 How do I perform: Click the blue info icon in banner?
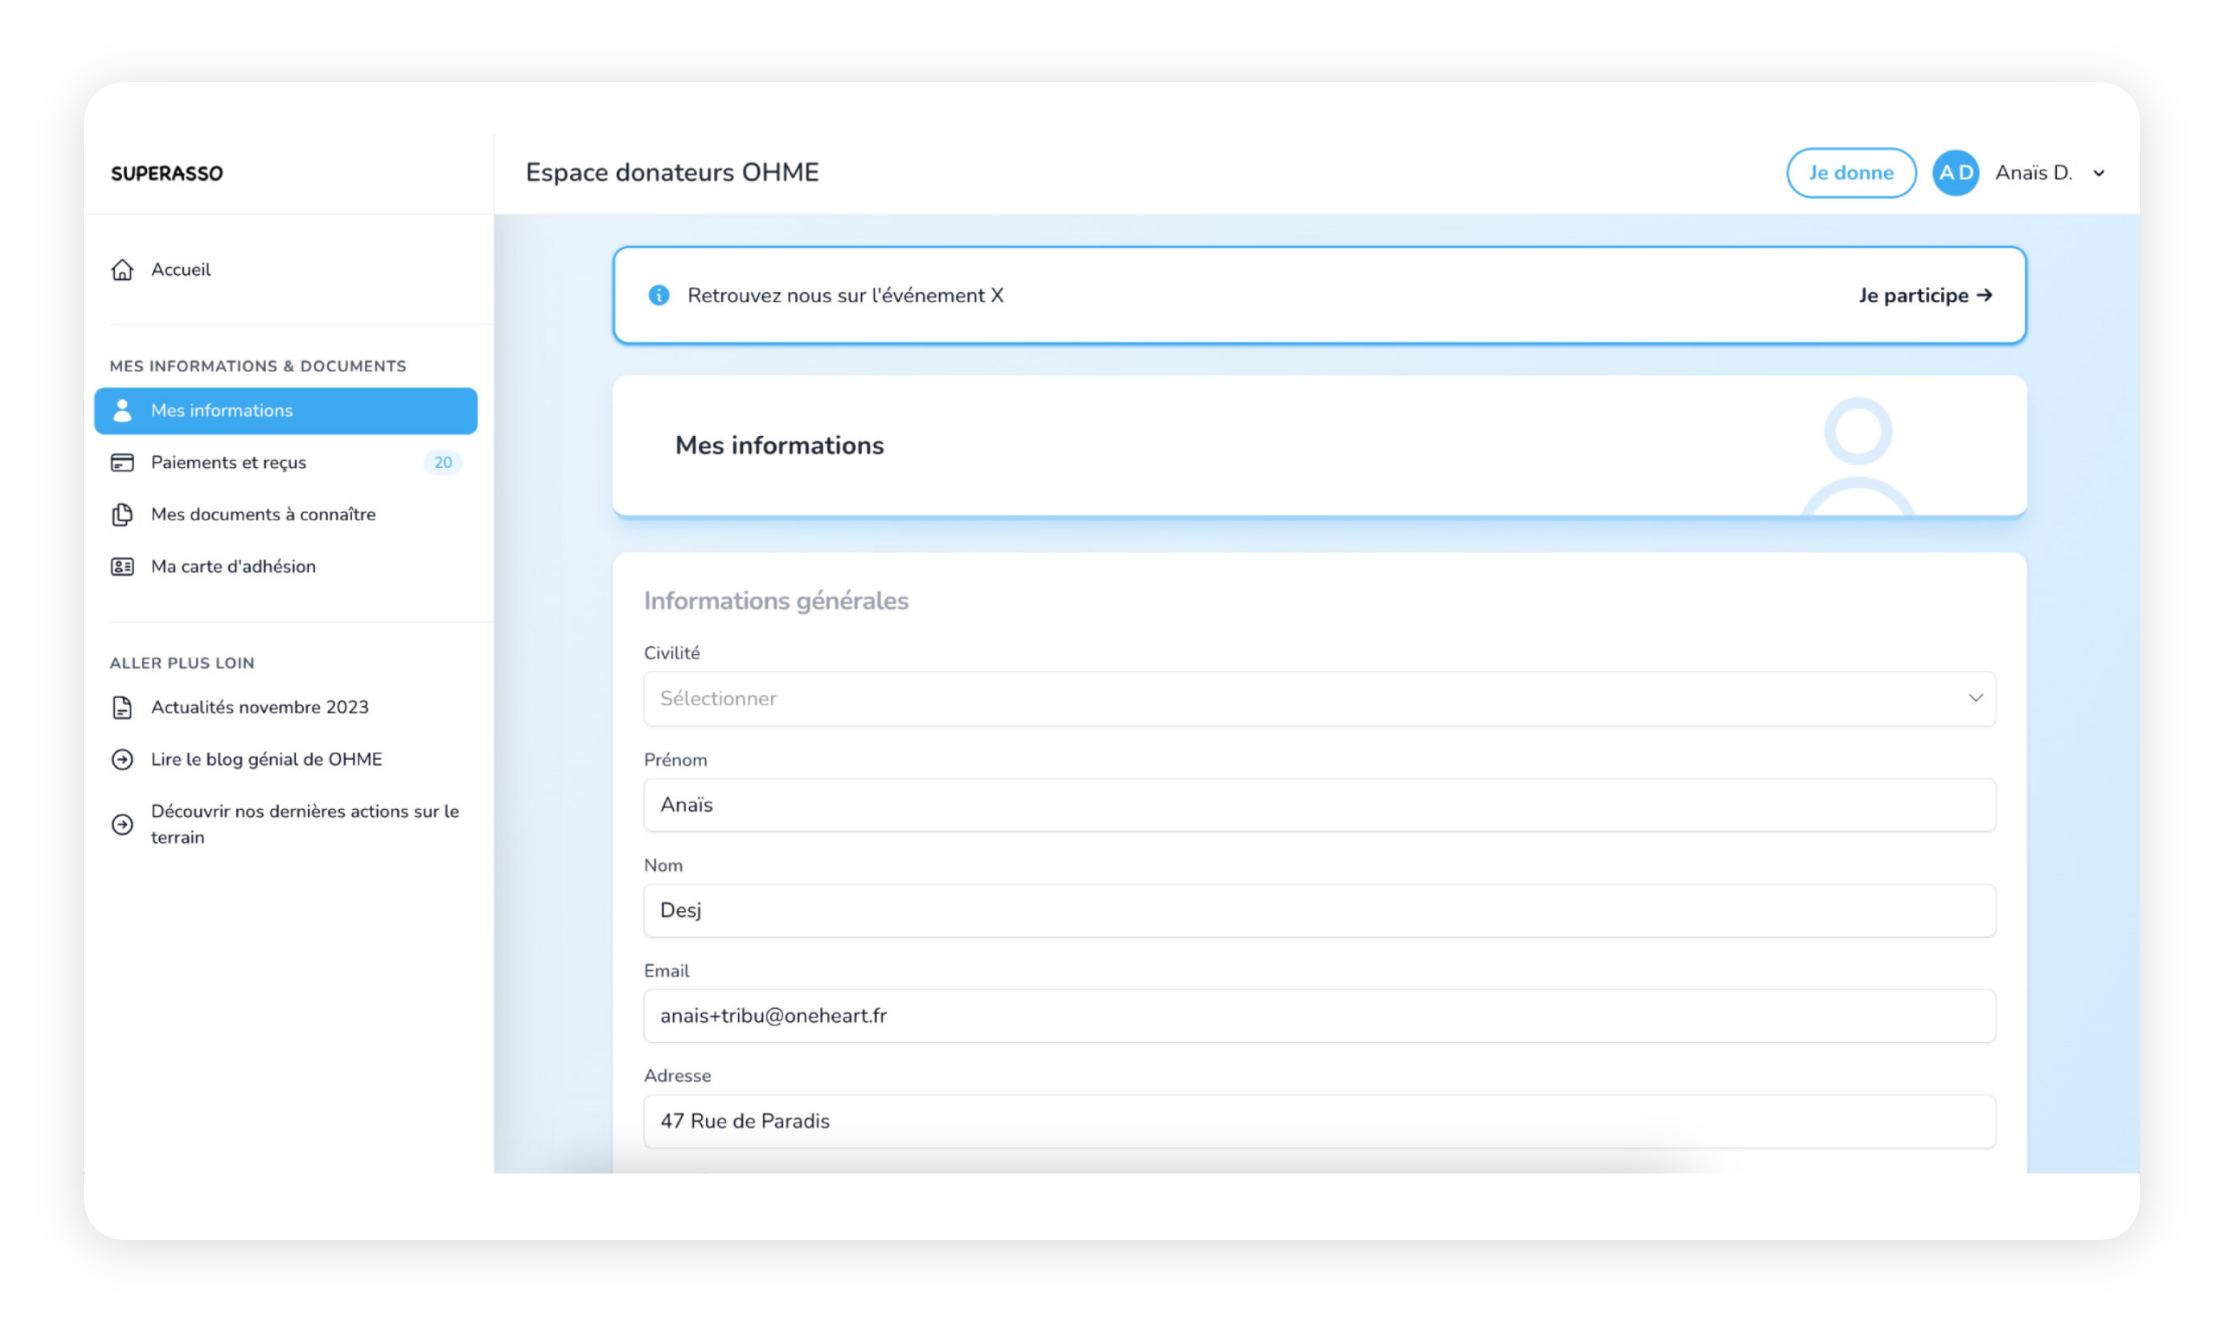coord(659,295)
